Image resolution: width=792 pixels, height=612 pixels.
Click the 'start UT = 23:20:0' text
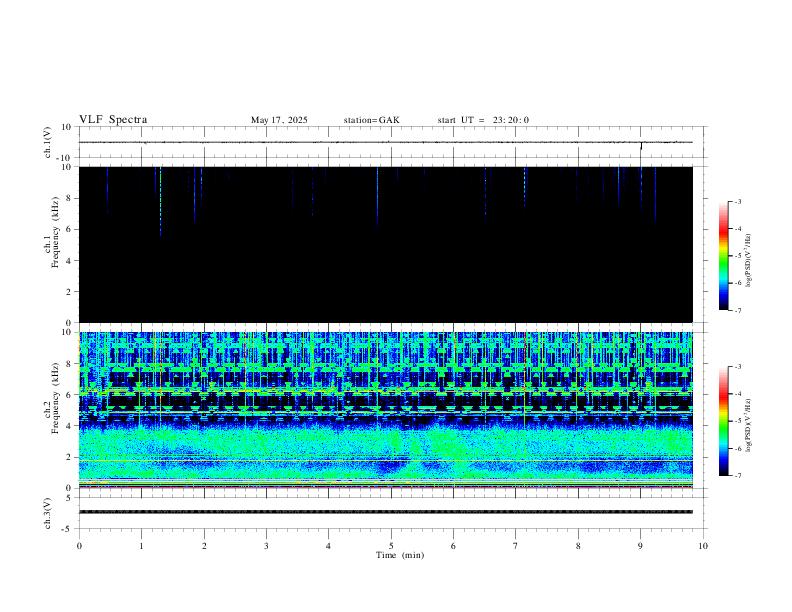tap(483, 120)
